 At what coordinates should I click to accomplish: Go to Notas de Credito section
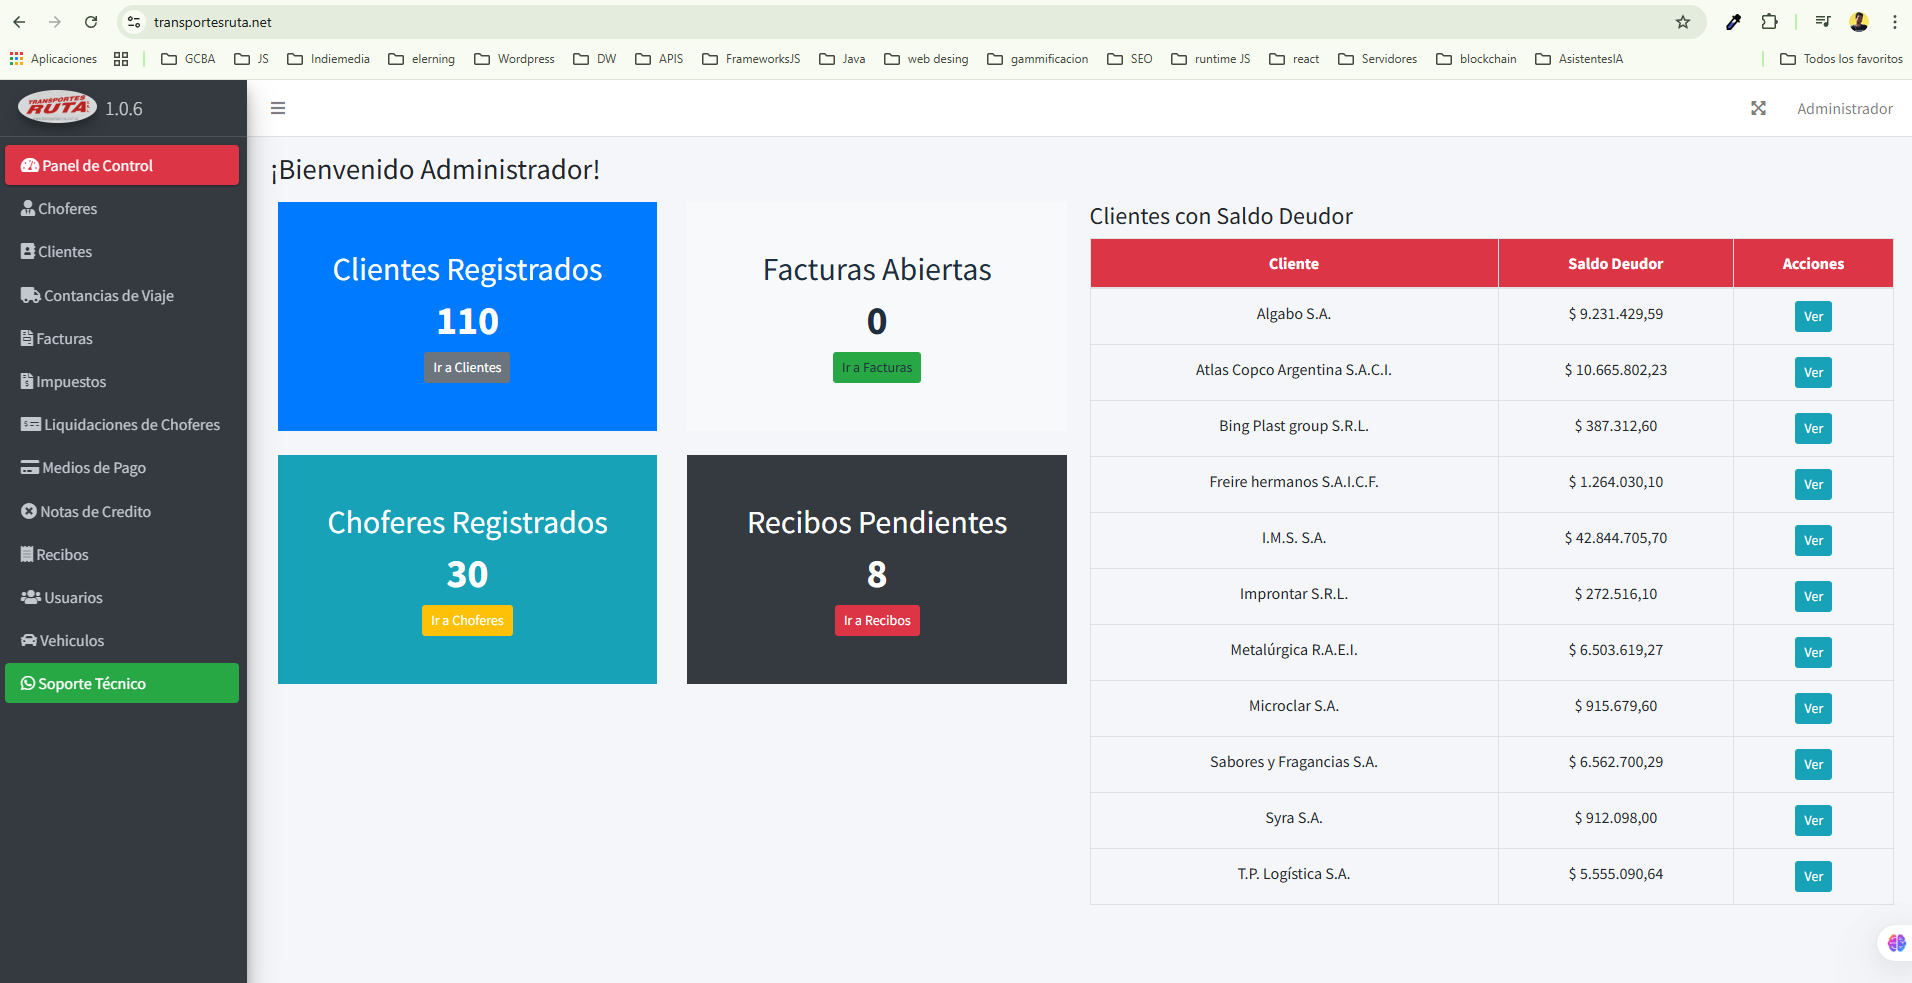[x=95, y=512]
